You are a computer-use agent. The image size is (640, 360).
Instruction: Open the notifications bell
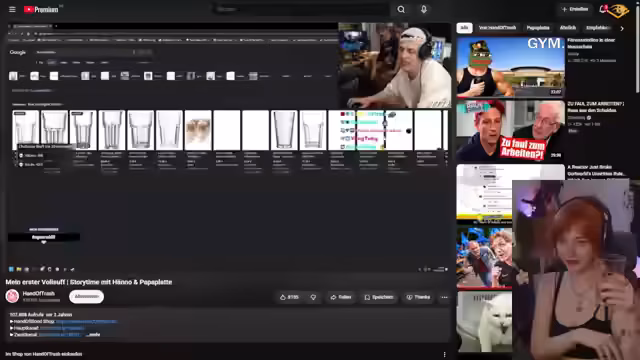point(603,9)
